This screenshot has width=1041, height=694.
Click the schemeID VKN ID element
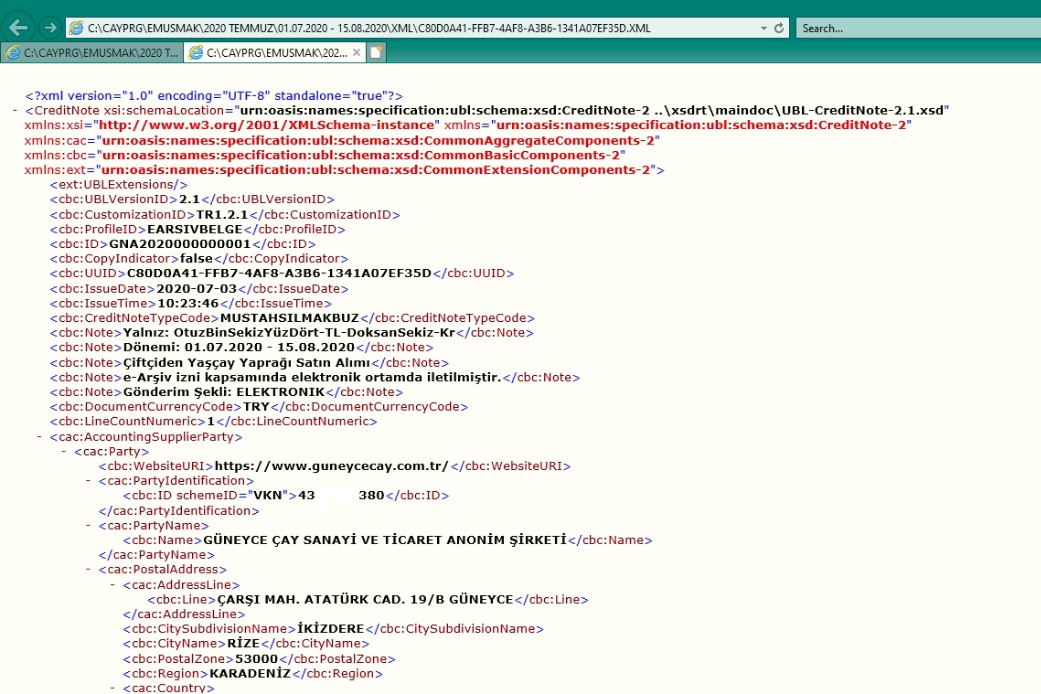tap(285, 495)
